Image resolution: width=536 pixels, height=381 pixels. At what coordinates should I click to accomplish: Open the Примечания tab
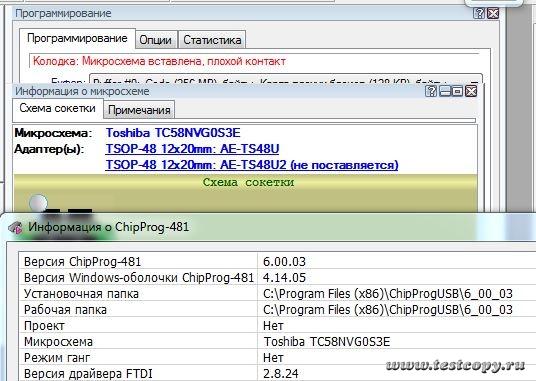pyautogui.click(x=139, y=110)
